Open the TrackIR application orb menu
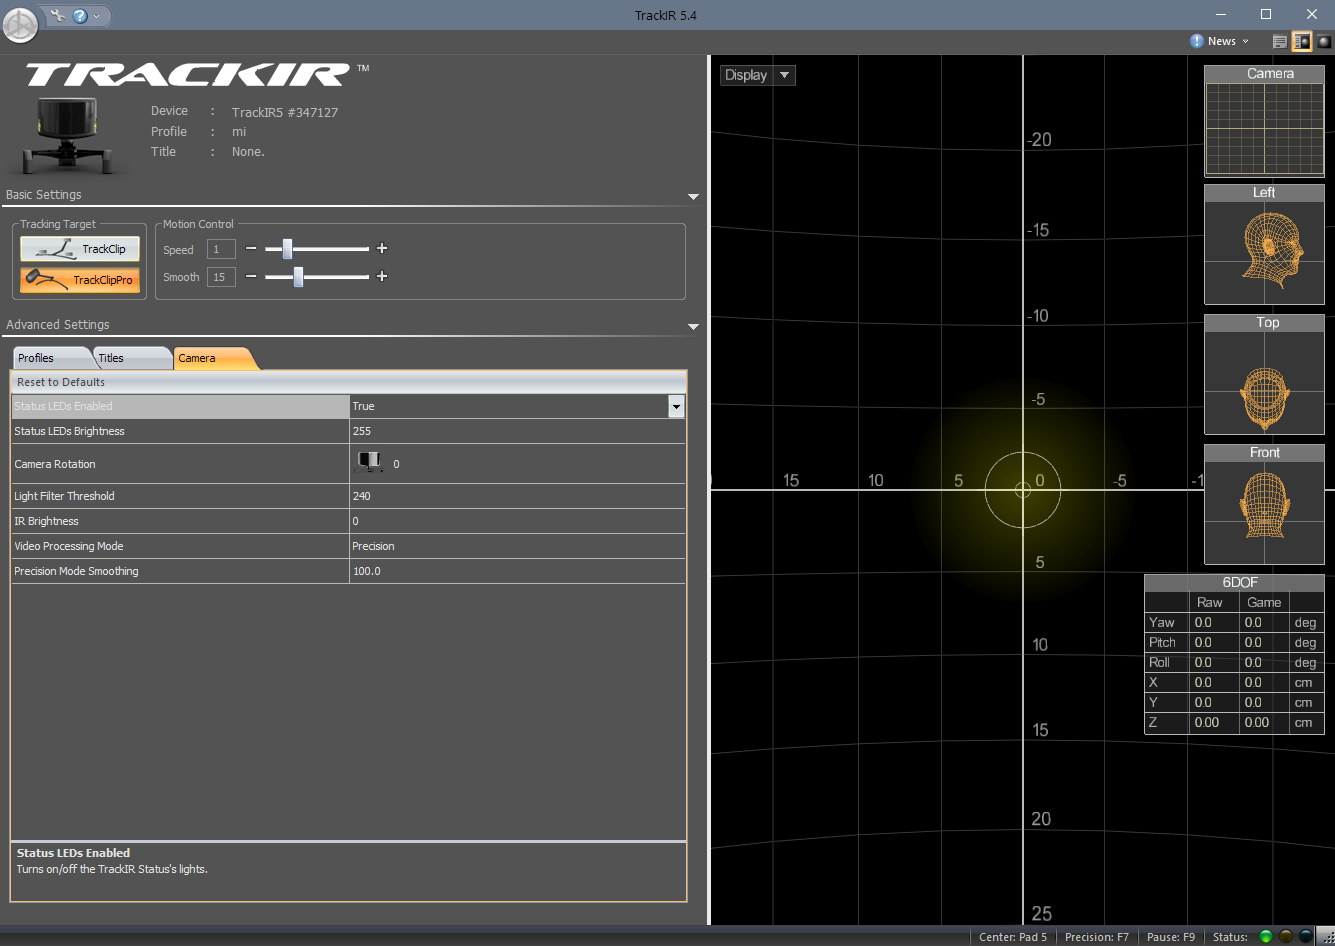 pyautogui.click(x=20, y=25)
